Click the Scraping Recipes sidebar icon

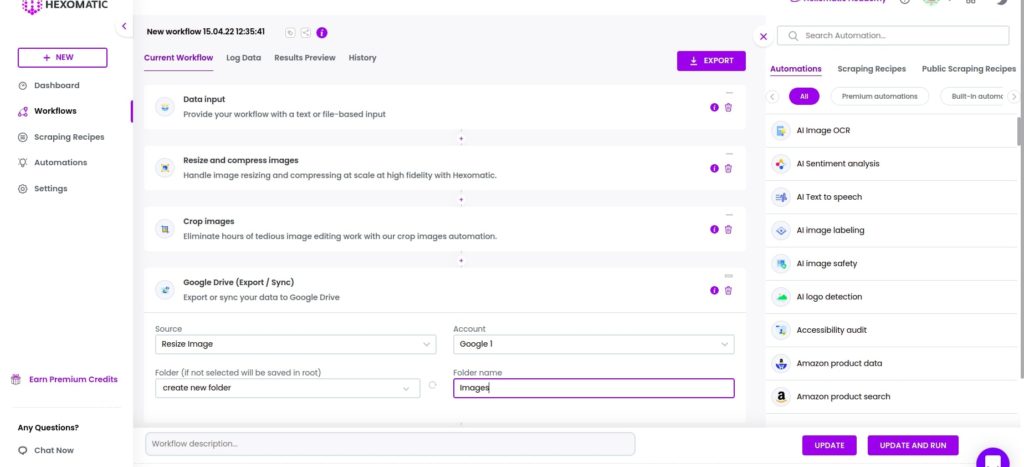(22, 137)
